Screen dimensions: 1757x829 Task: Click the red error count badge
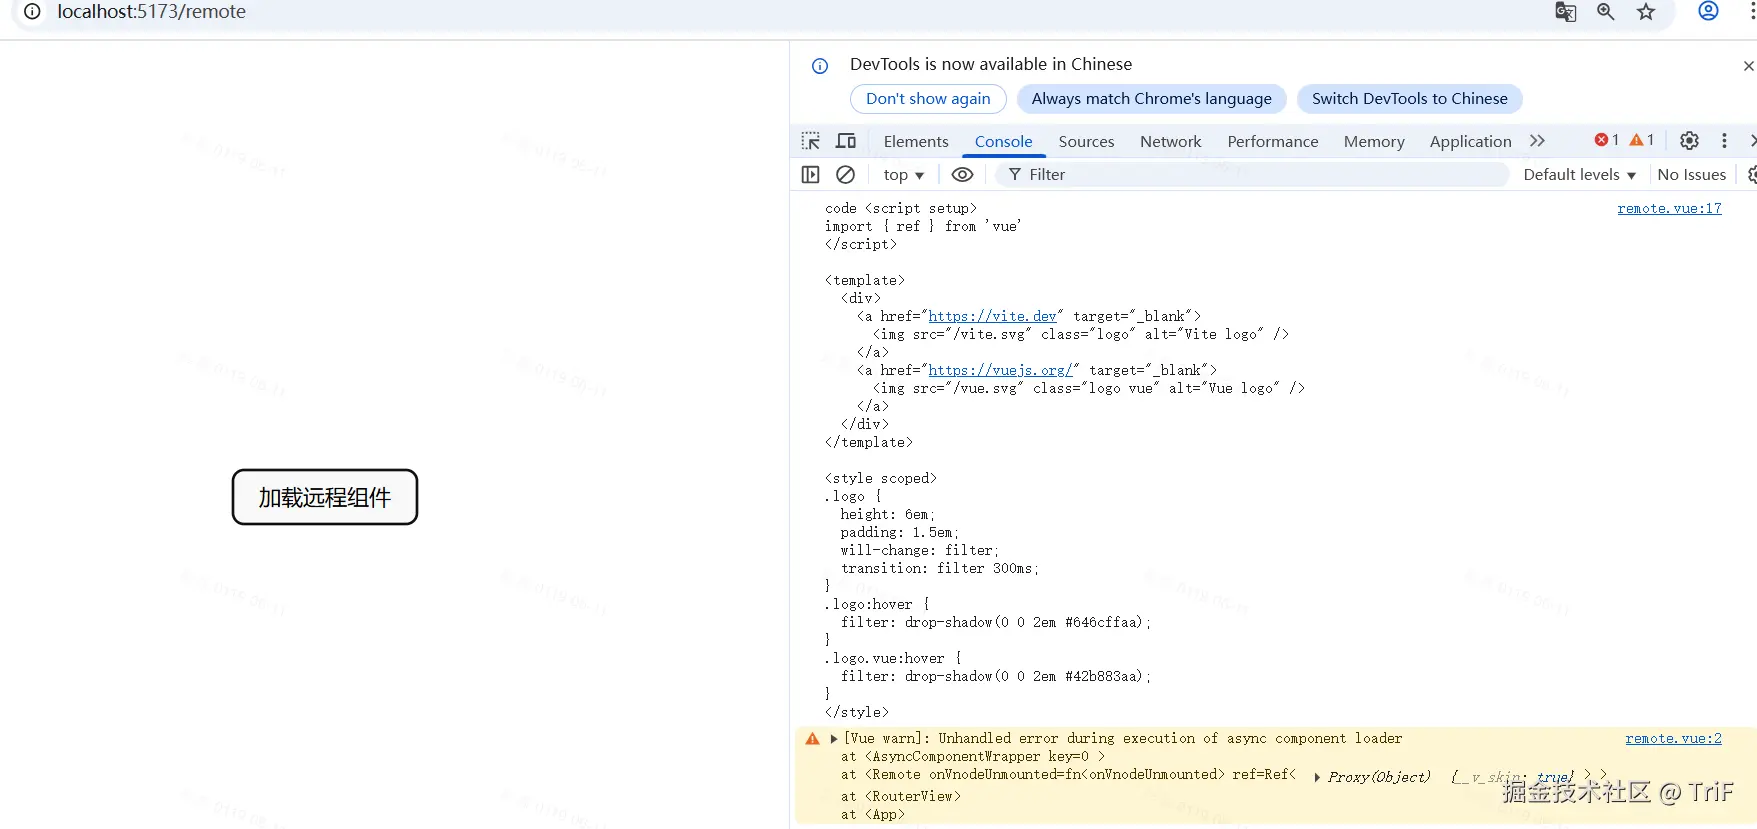pos(1607,140)
